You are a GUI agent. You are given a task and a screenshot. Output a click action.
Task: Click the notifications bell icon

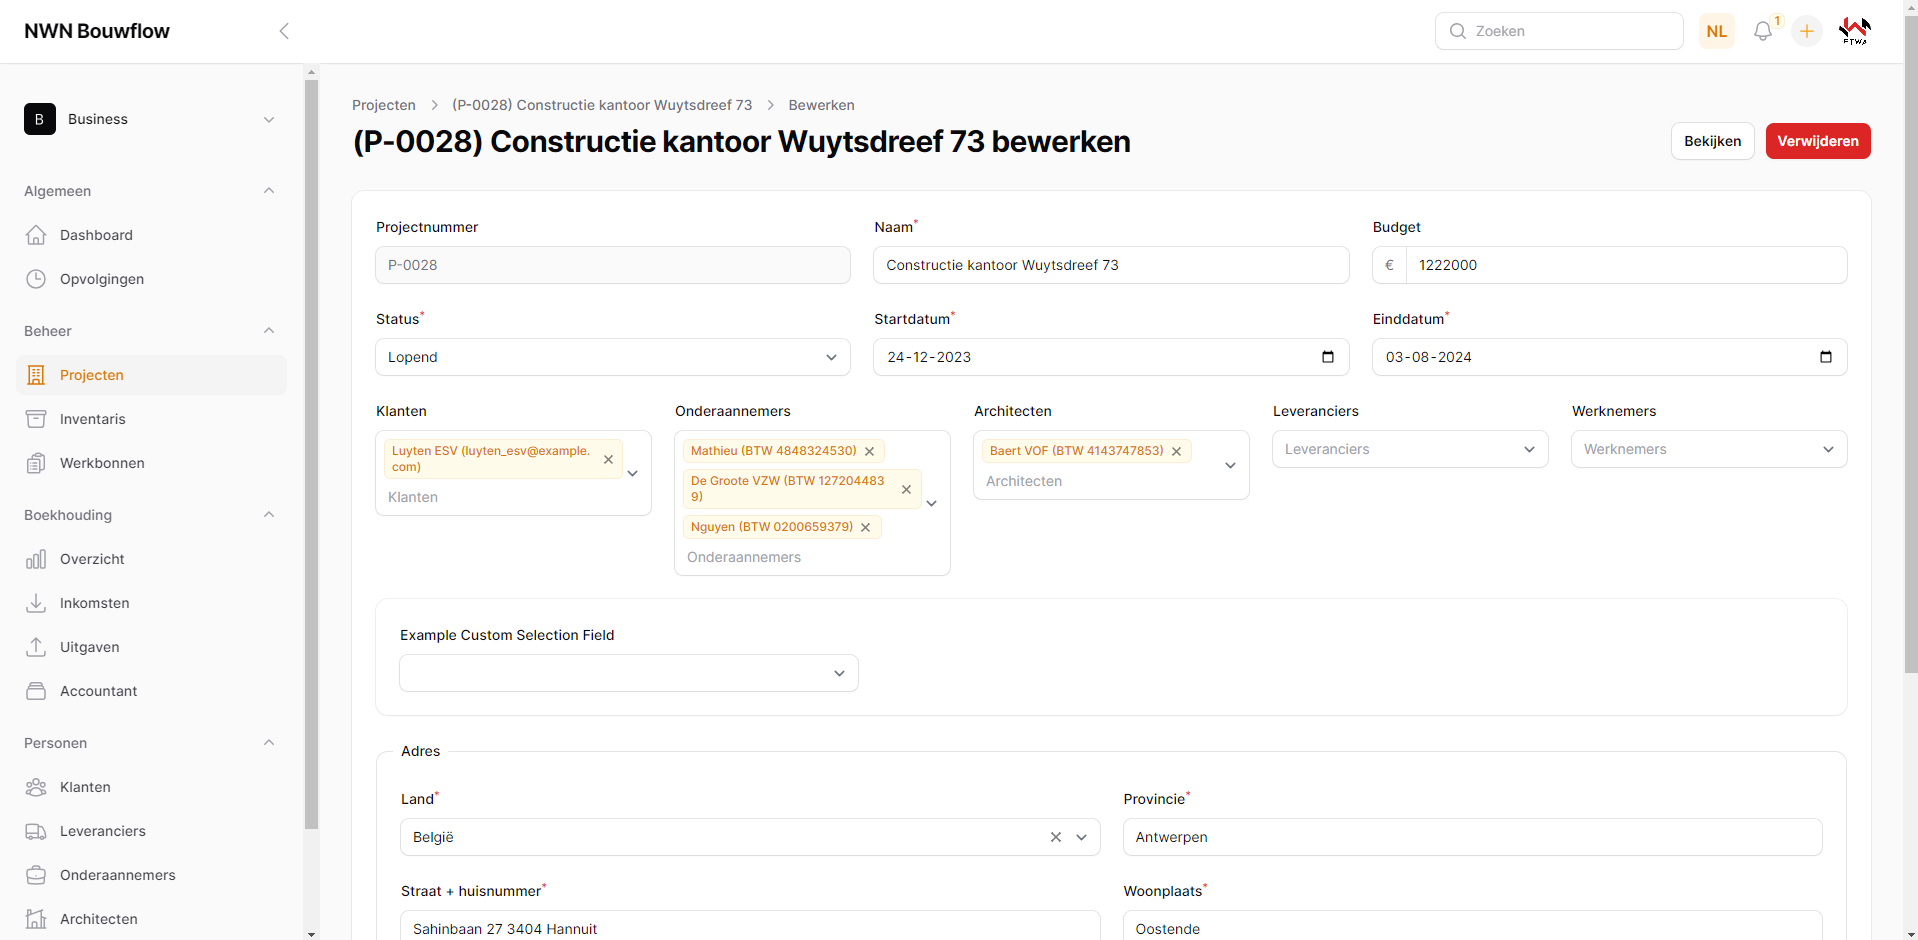[x=1762, y=32]
